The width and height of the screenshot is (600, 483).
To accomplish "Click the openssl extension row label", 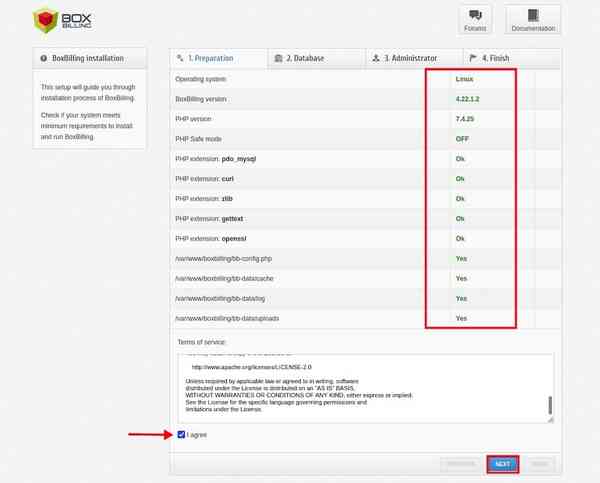I will click(x=211, y=238).
